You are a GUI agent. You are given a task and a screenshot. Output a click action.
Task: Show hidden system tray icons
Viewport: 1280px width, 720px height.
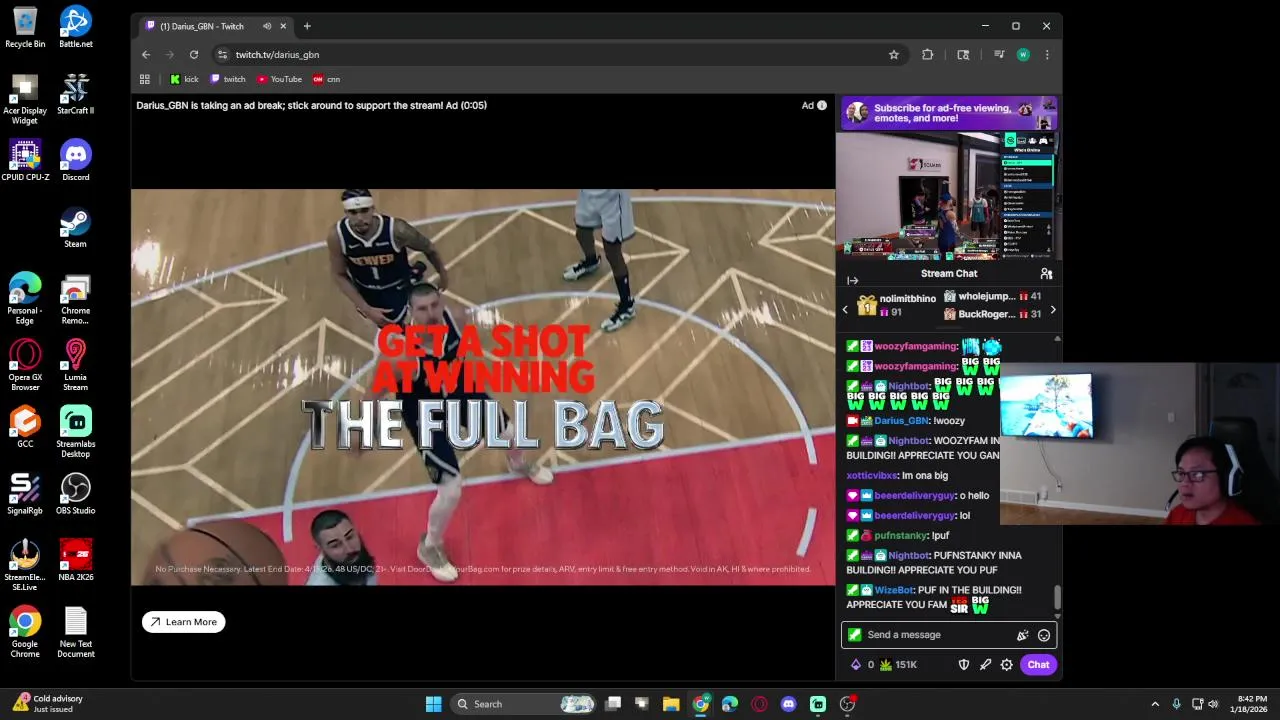pyautogui.click(x=1155, y=704)
